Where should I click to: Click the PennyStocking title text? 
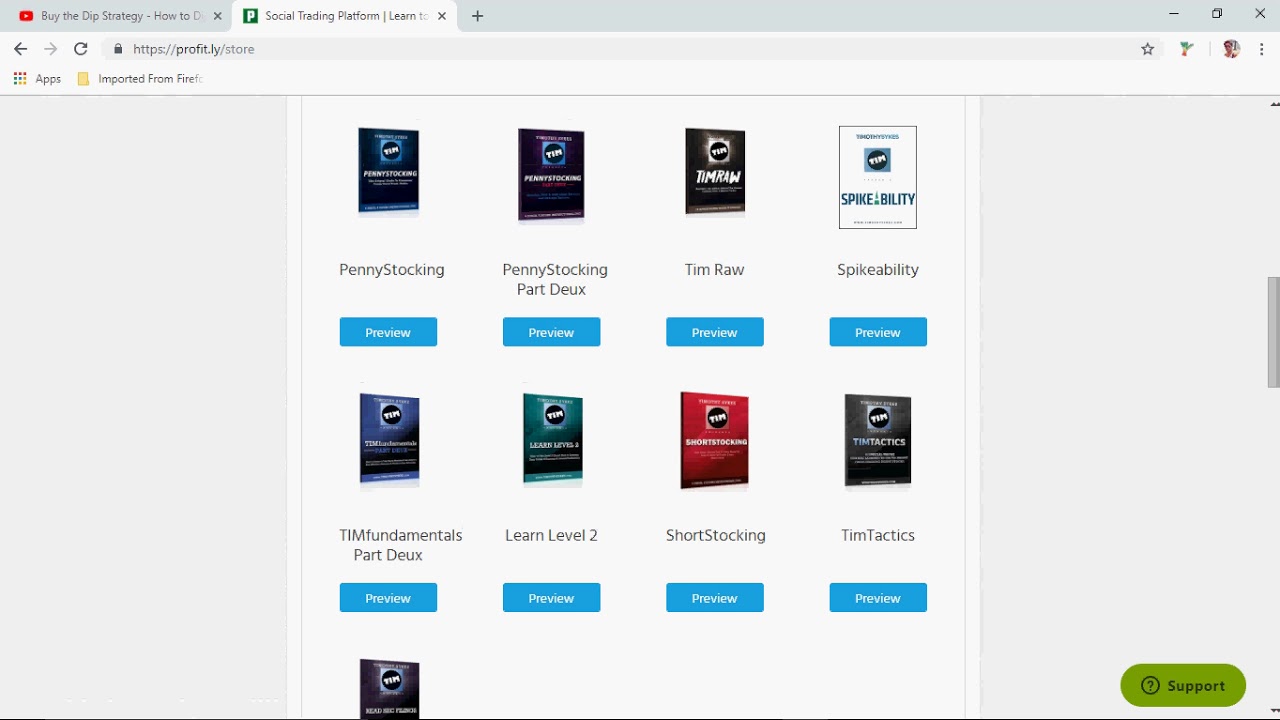click(392, 270)
